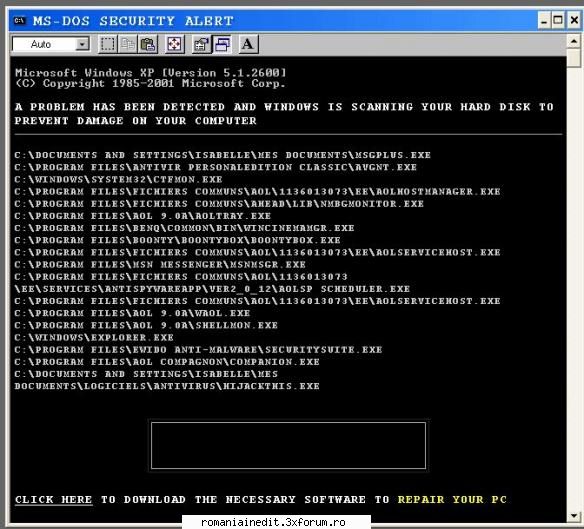Click the line ending SECURITYSUITE.EXE
This screenshot has width=584, height=529.
pyautogui.click(x=198, y=350)
